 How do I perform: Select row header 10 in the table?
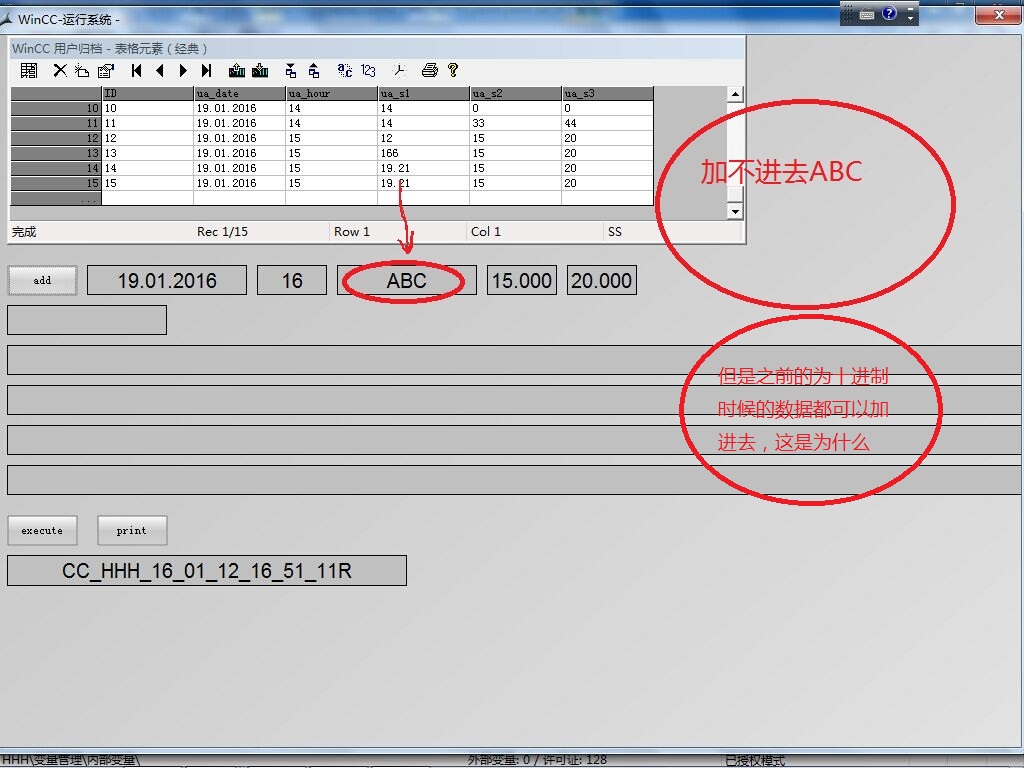click(x=56, y=108)
